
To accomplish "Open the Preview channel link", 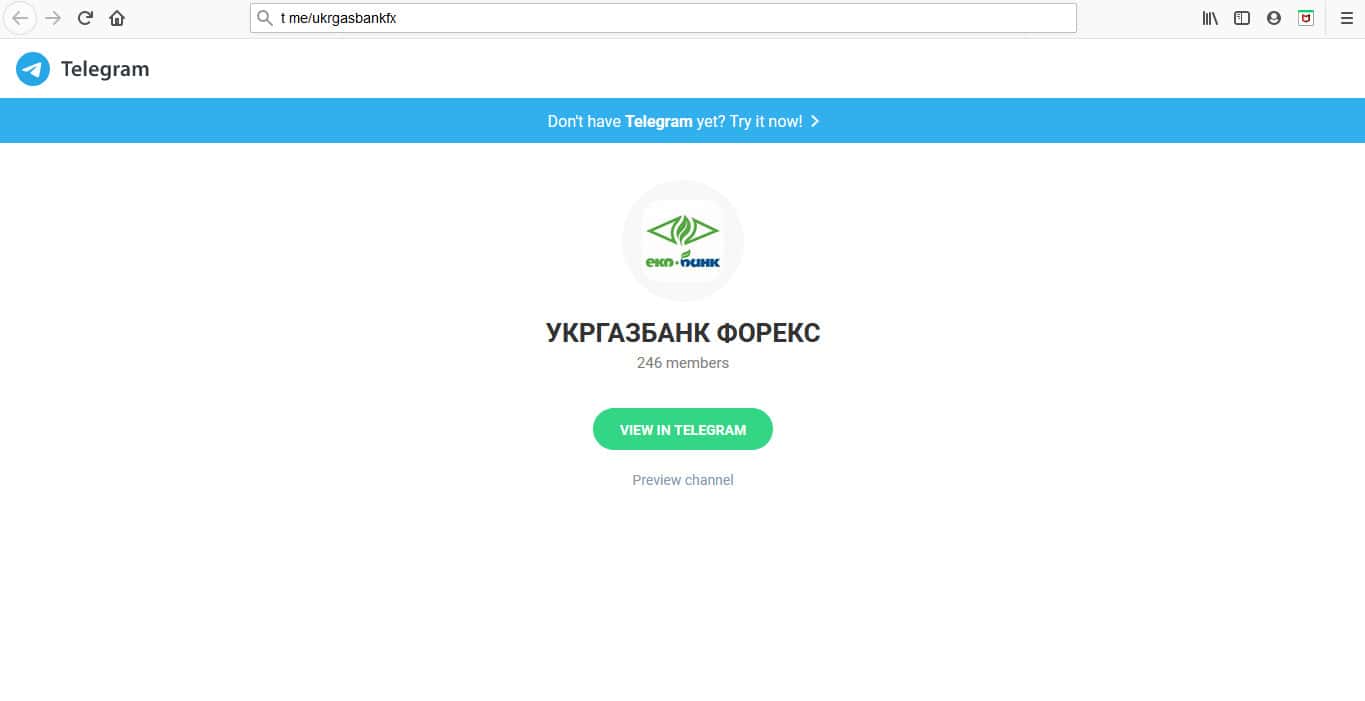I will [x=683, y=480].
